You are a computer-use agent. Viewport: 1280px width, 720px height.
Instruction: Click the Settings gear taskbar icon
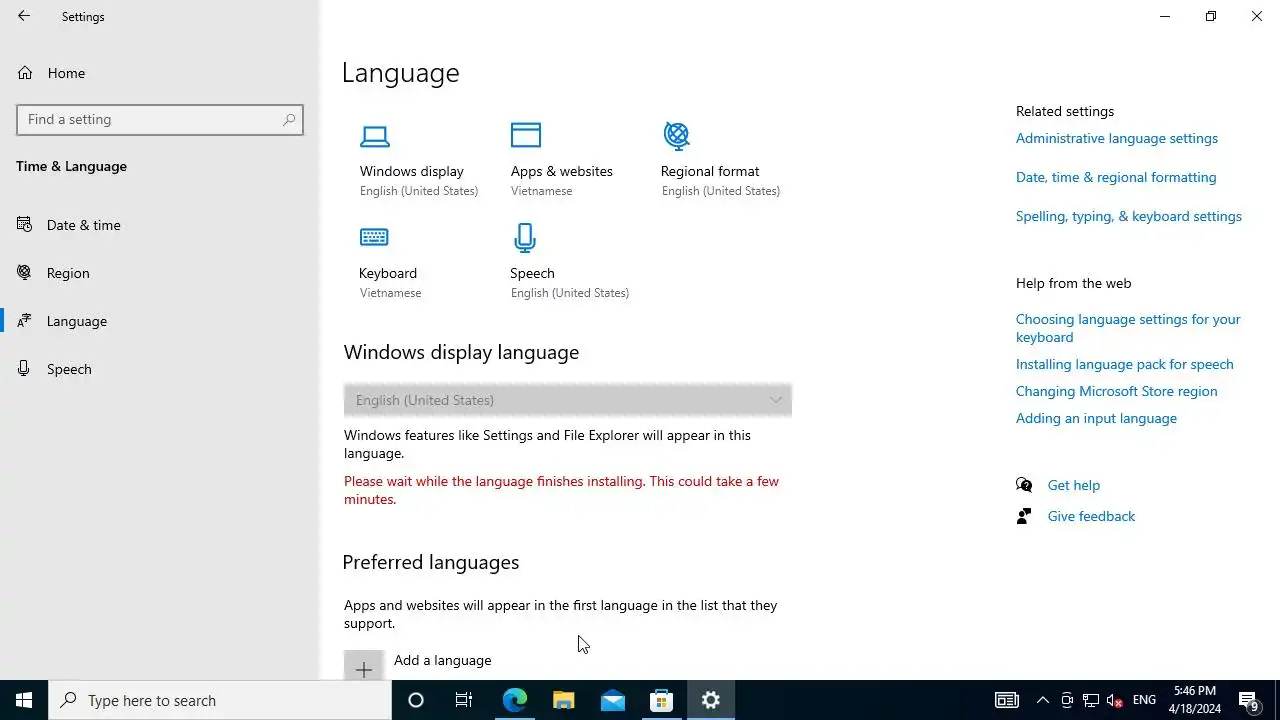pos(711,700)
